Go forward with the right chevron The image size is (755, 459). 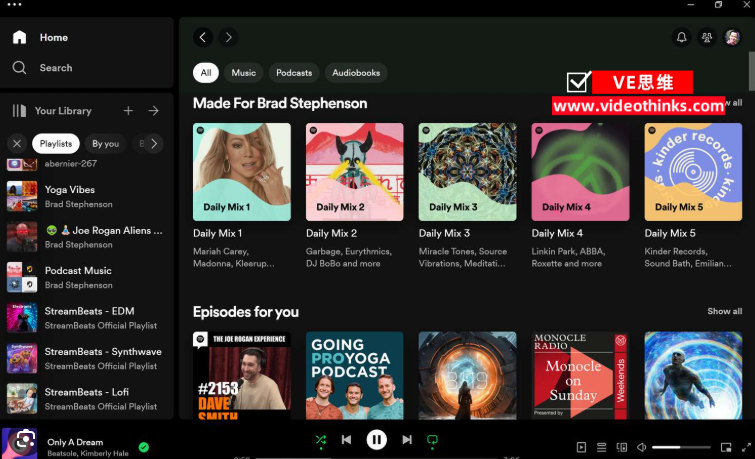click(228, 37)
